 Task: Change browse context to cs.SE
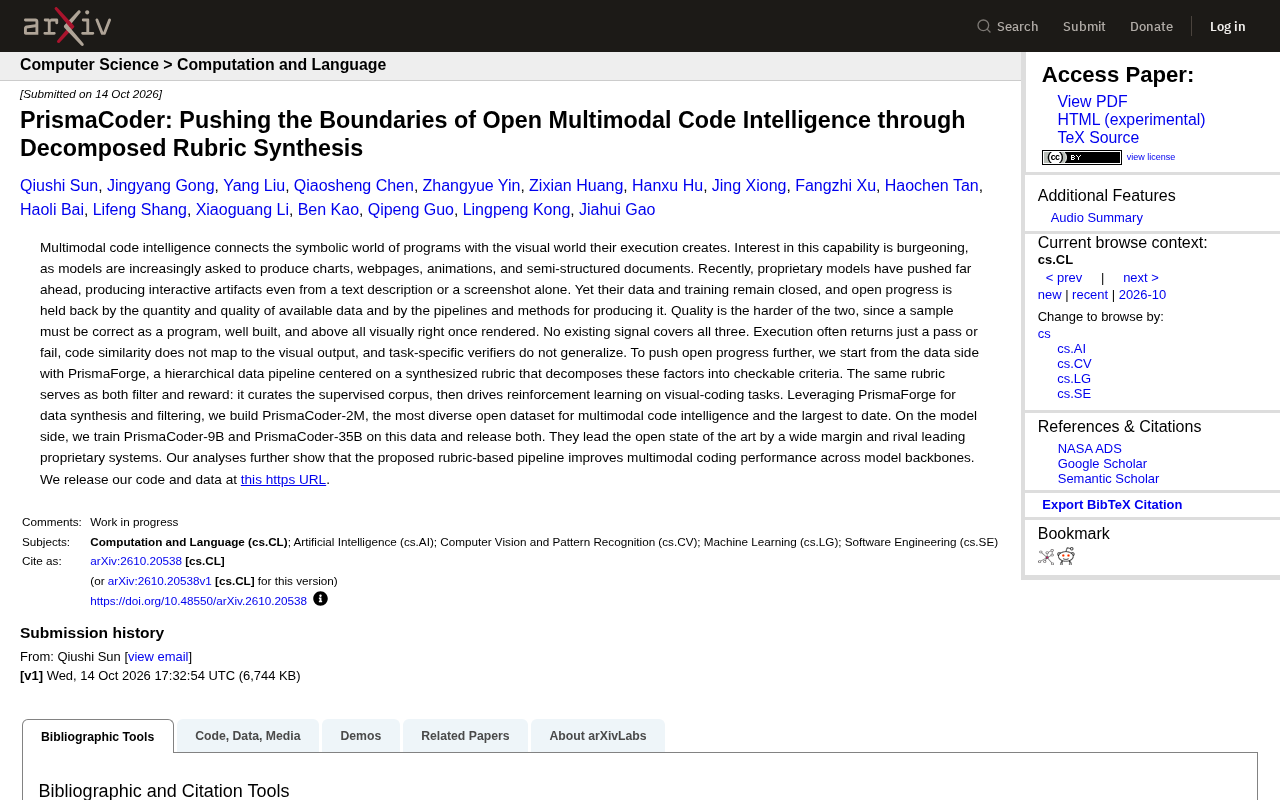1074,394
